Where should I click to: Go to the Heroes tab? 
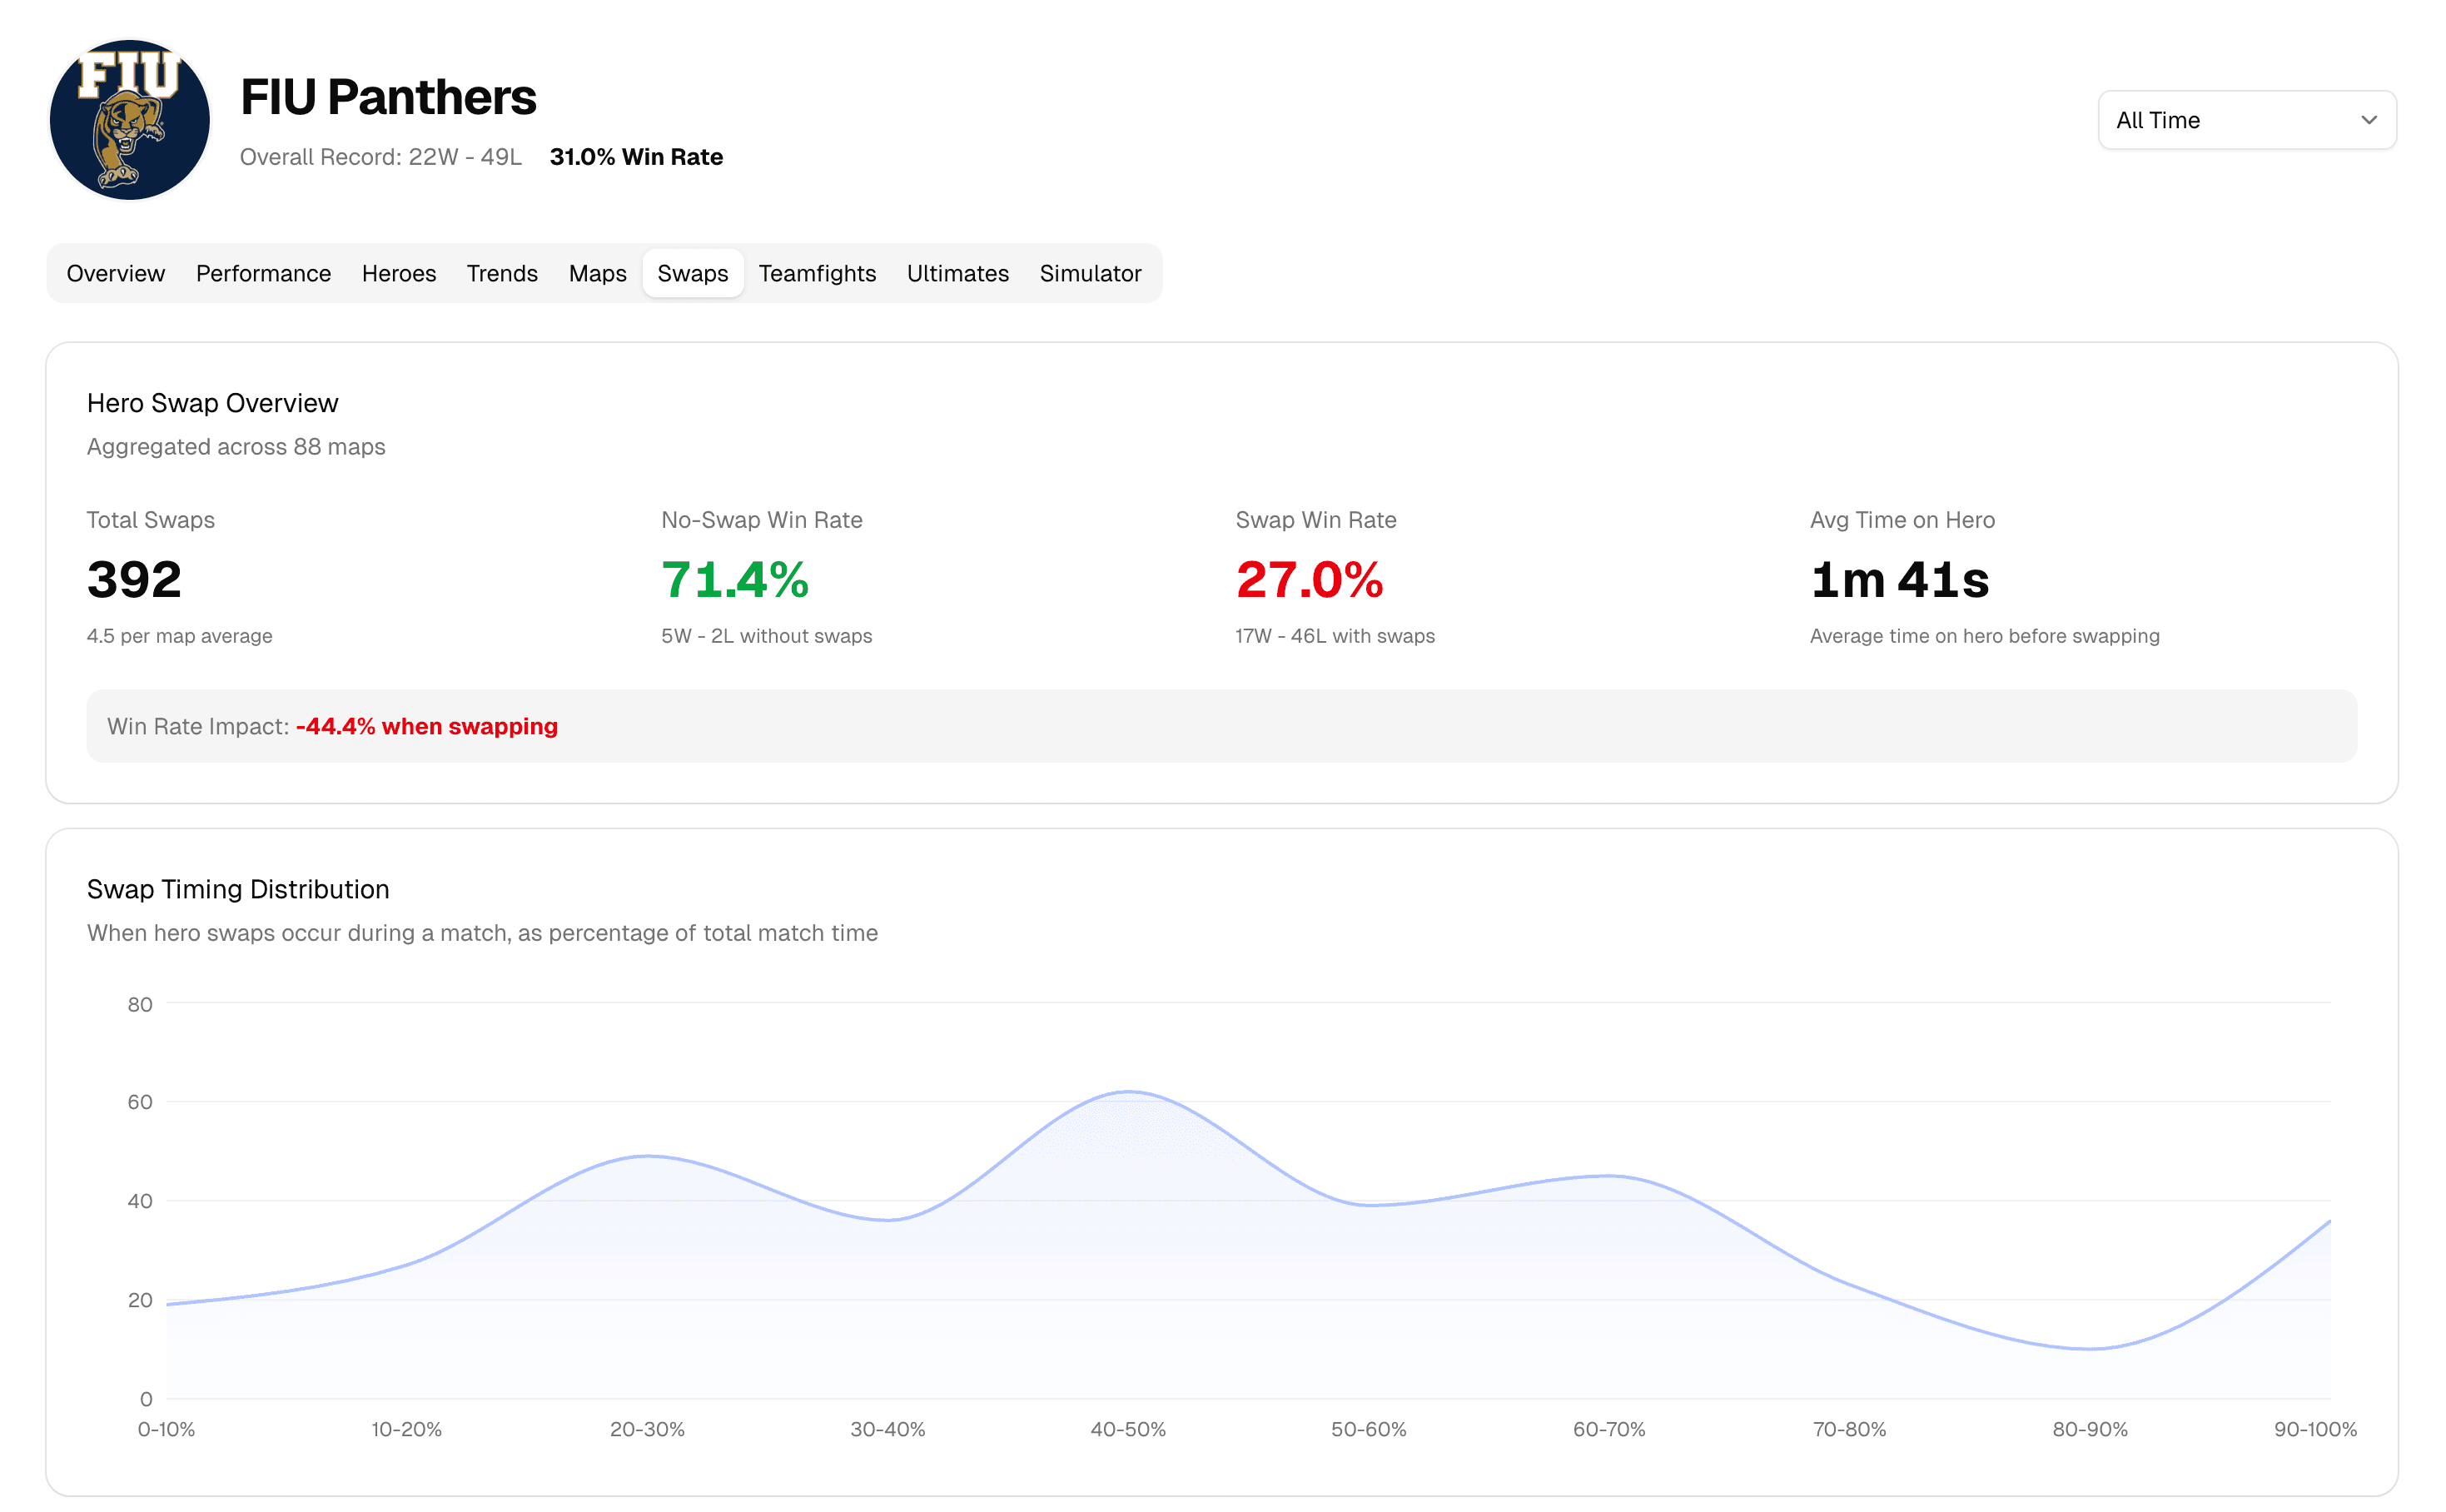398,273
